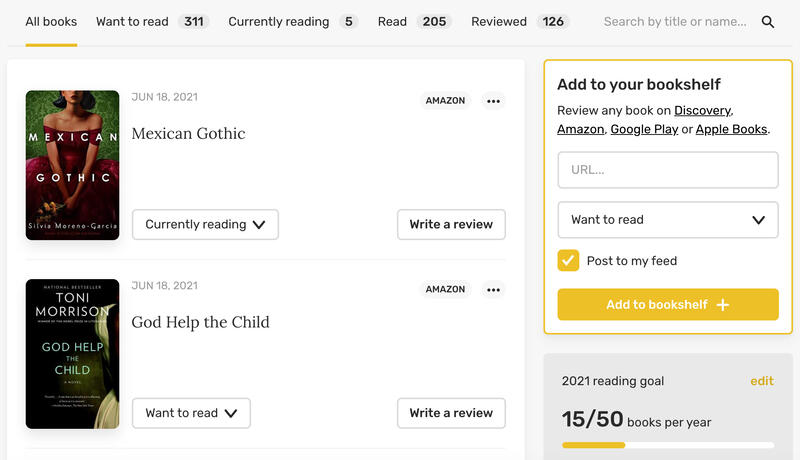Viewport: 800px width, 460px height.
Task: Follow the Google Play link
Action: tap(644, 129)
